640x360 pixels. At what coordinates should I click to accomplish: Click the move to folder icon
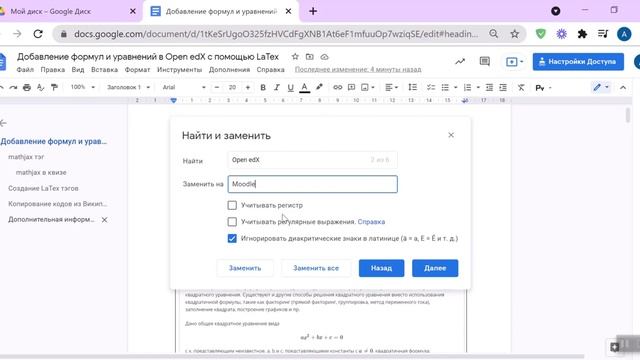(310, 57)
